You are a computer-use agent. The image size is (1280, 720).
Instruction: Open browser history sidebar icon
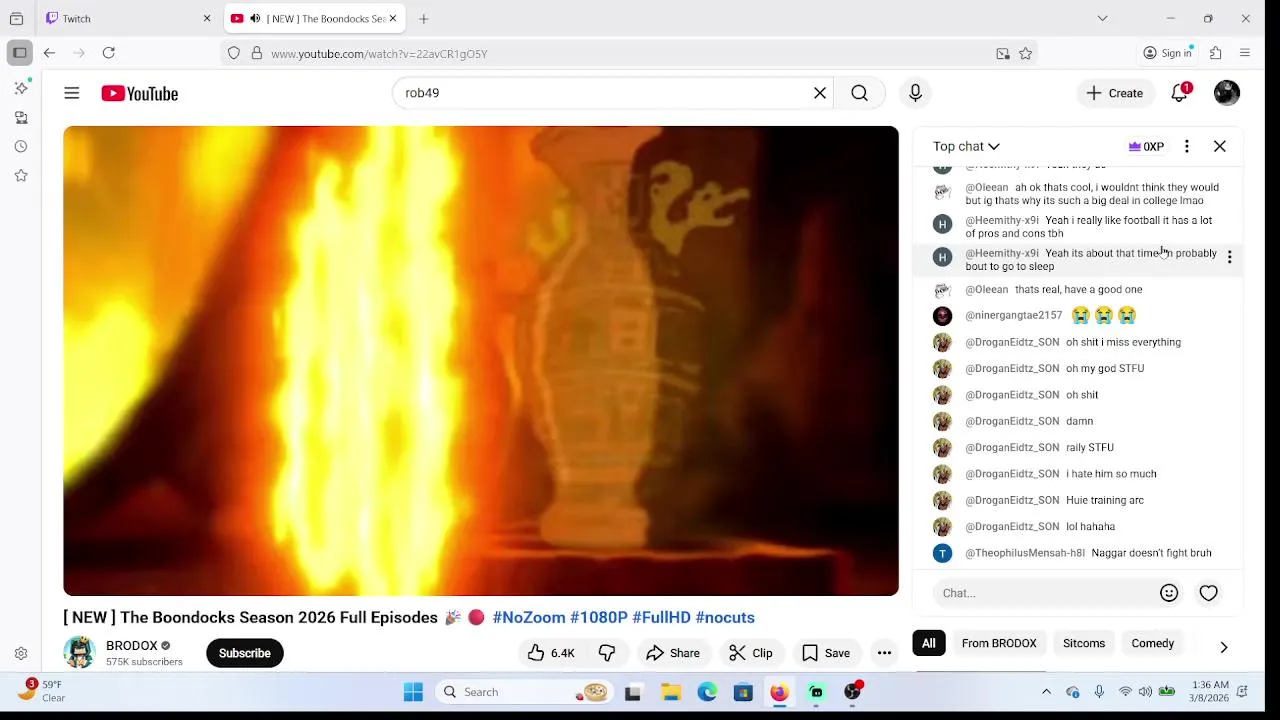pos(21,146)
